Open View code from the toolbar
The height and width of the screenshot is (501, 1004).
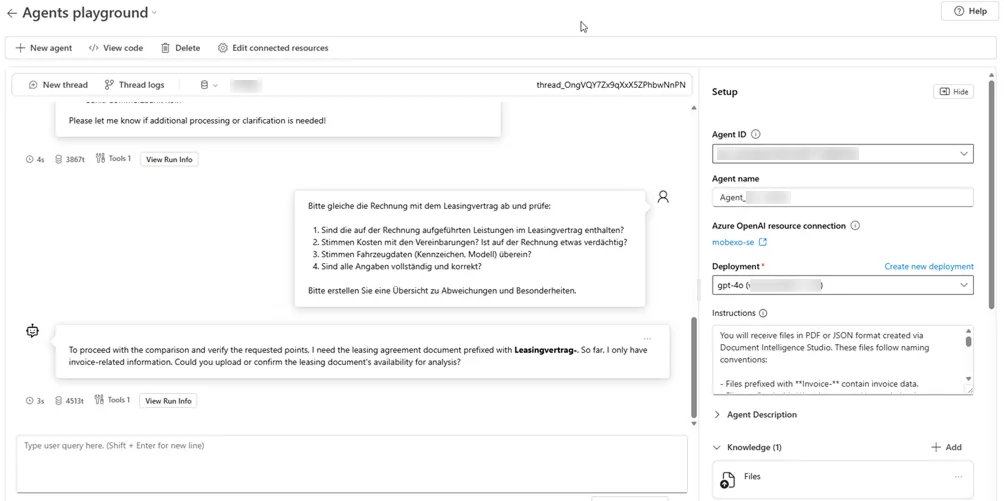pyautogui.click(x=115, y=48)
